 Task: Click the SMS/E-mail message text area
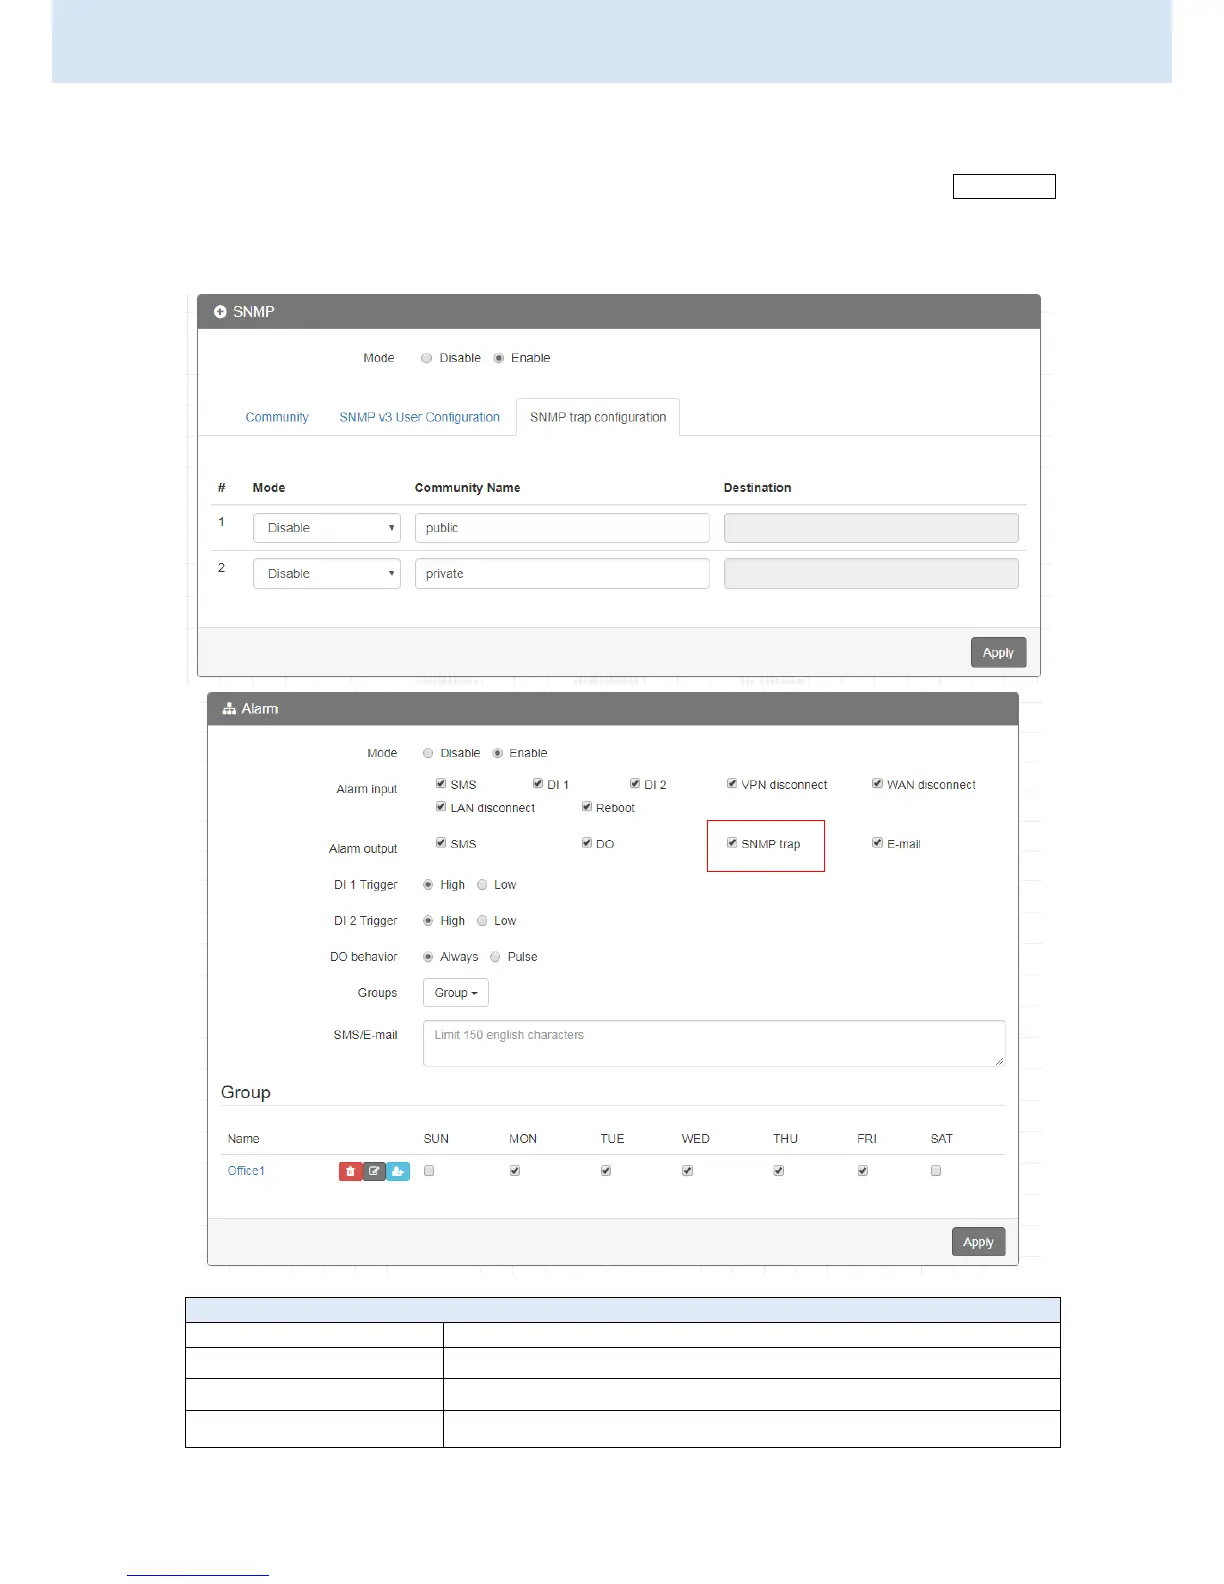tap(714, 1043)
